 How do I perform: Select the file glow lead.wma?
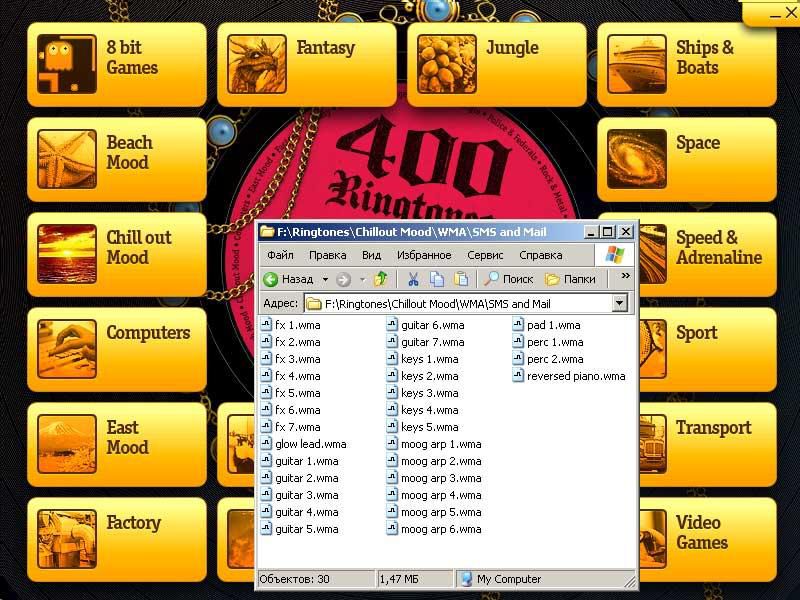[x=310, y=444]
